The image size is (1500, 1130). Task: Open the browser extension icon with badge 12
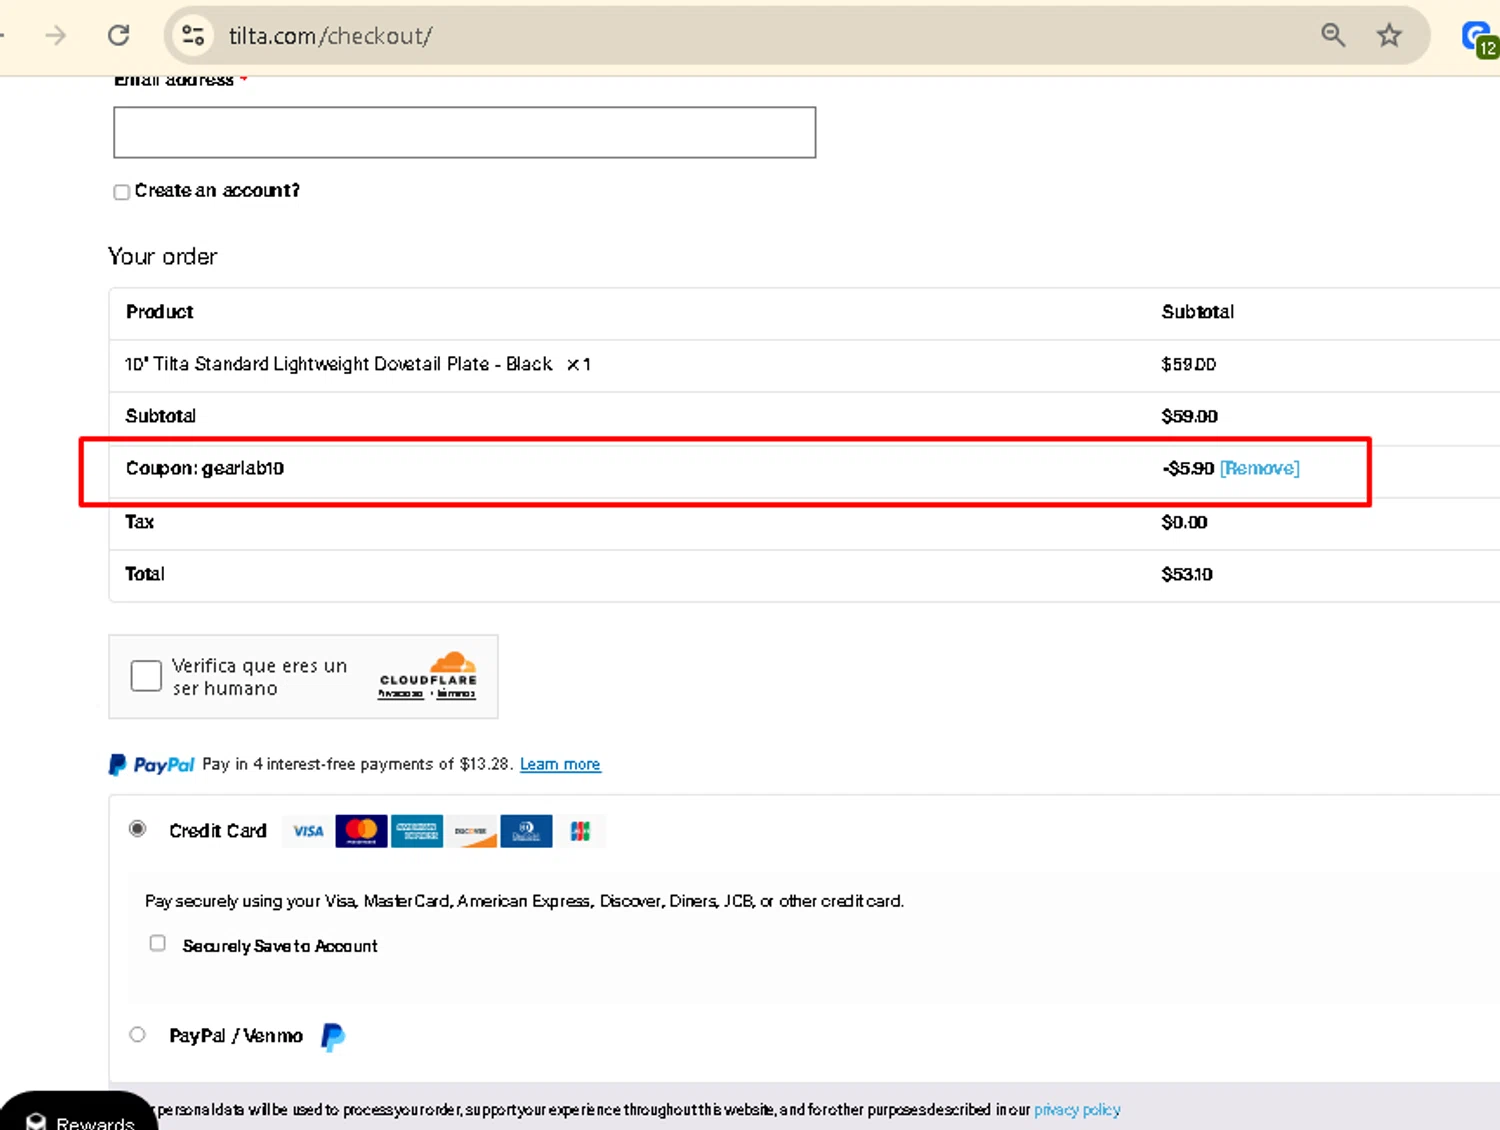pyautogui.click(x=1479, y=38)
